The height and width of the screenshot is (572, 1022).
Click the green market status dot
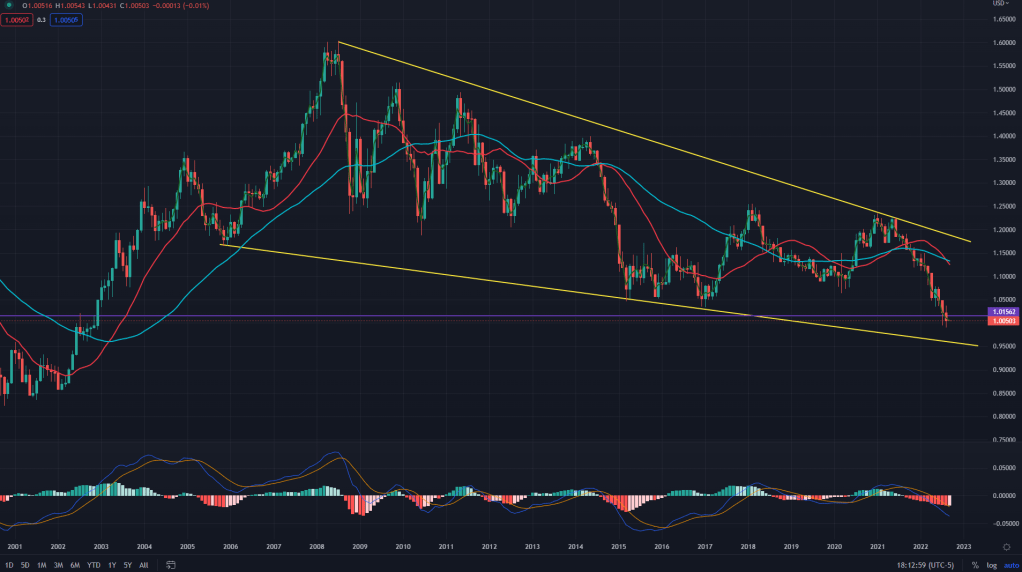(x=9, y=6)
